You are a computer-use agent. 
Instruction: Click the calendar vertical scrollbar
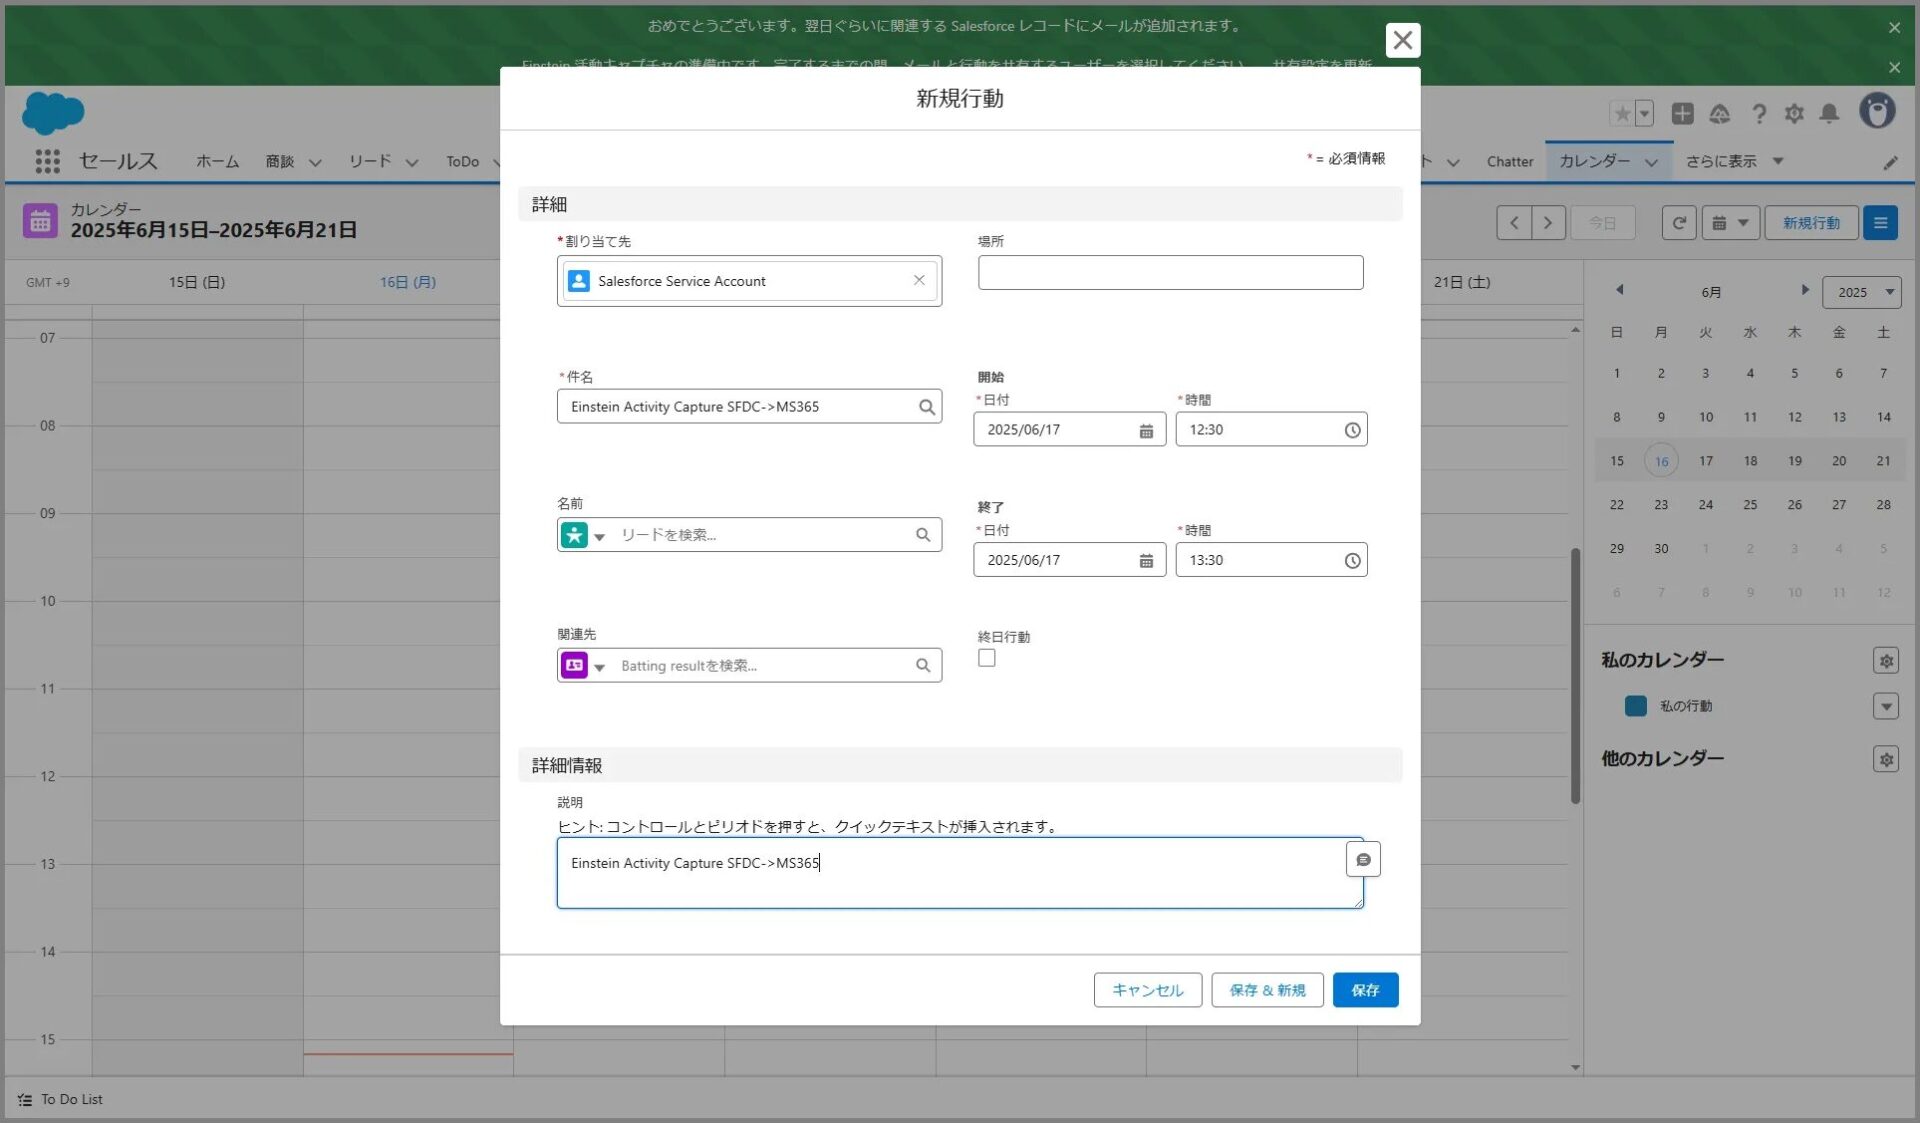point(1575,676)
